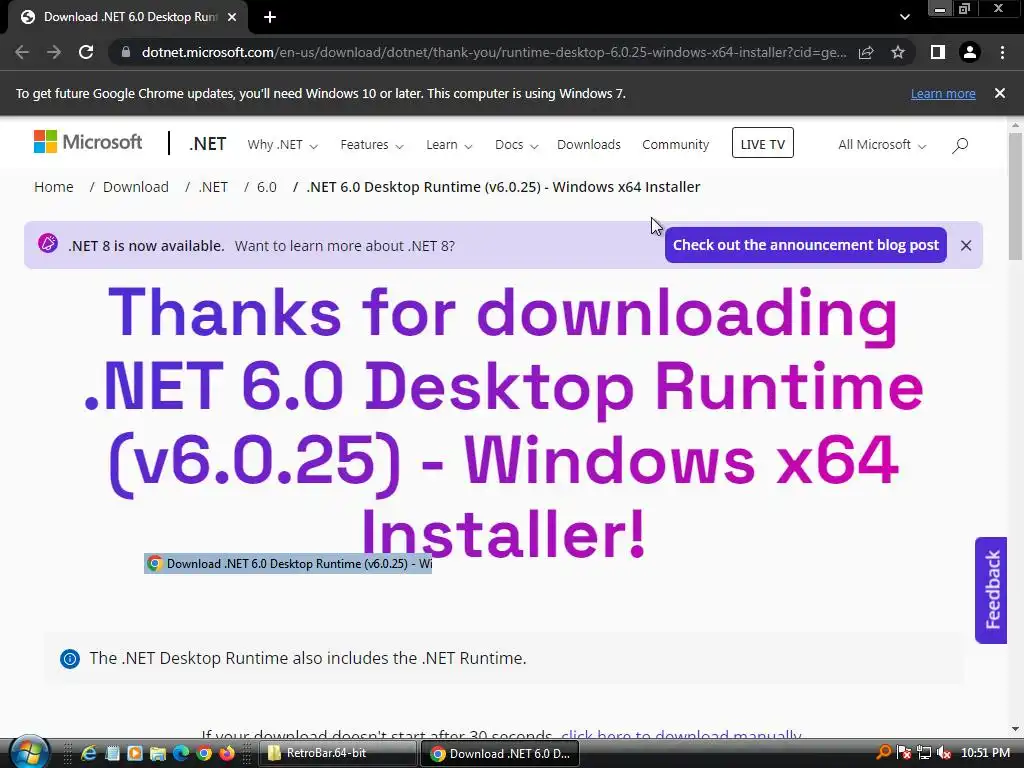Open a new tab with plus icon
Viewport: 1024px width, 768px height.
(270, 17)
